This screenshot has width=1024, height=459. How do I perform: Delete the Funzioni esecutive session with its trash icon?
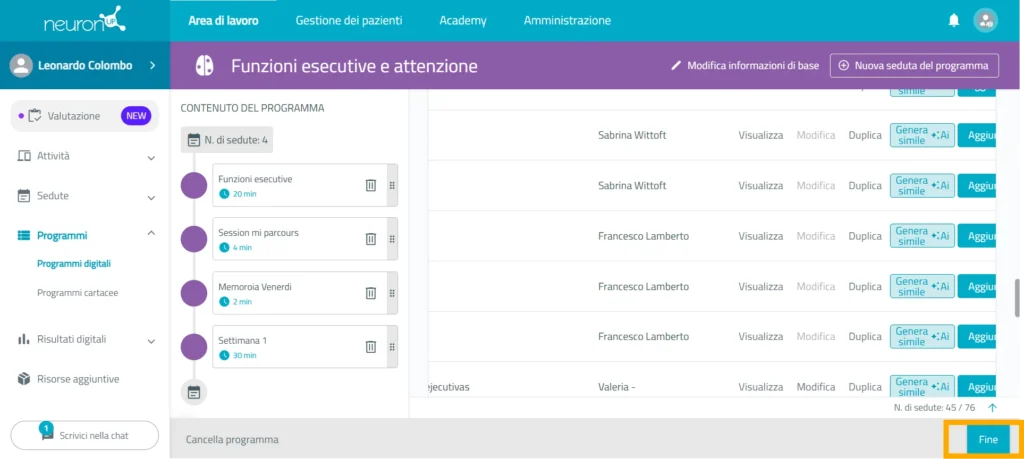click(x=370, y=185)
